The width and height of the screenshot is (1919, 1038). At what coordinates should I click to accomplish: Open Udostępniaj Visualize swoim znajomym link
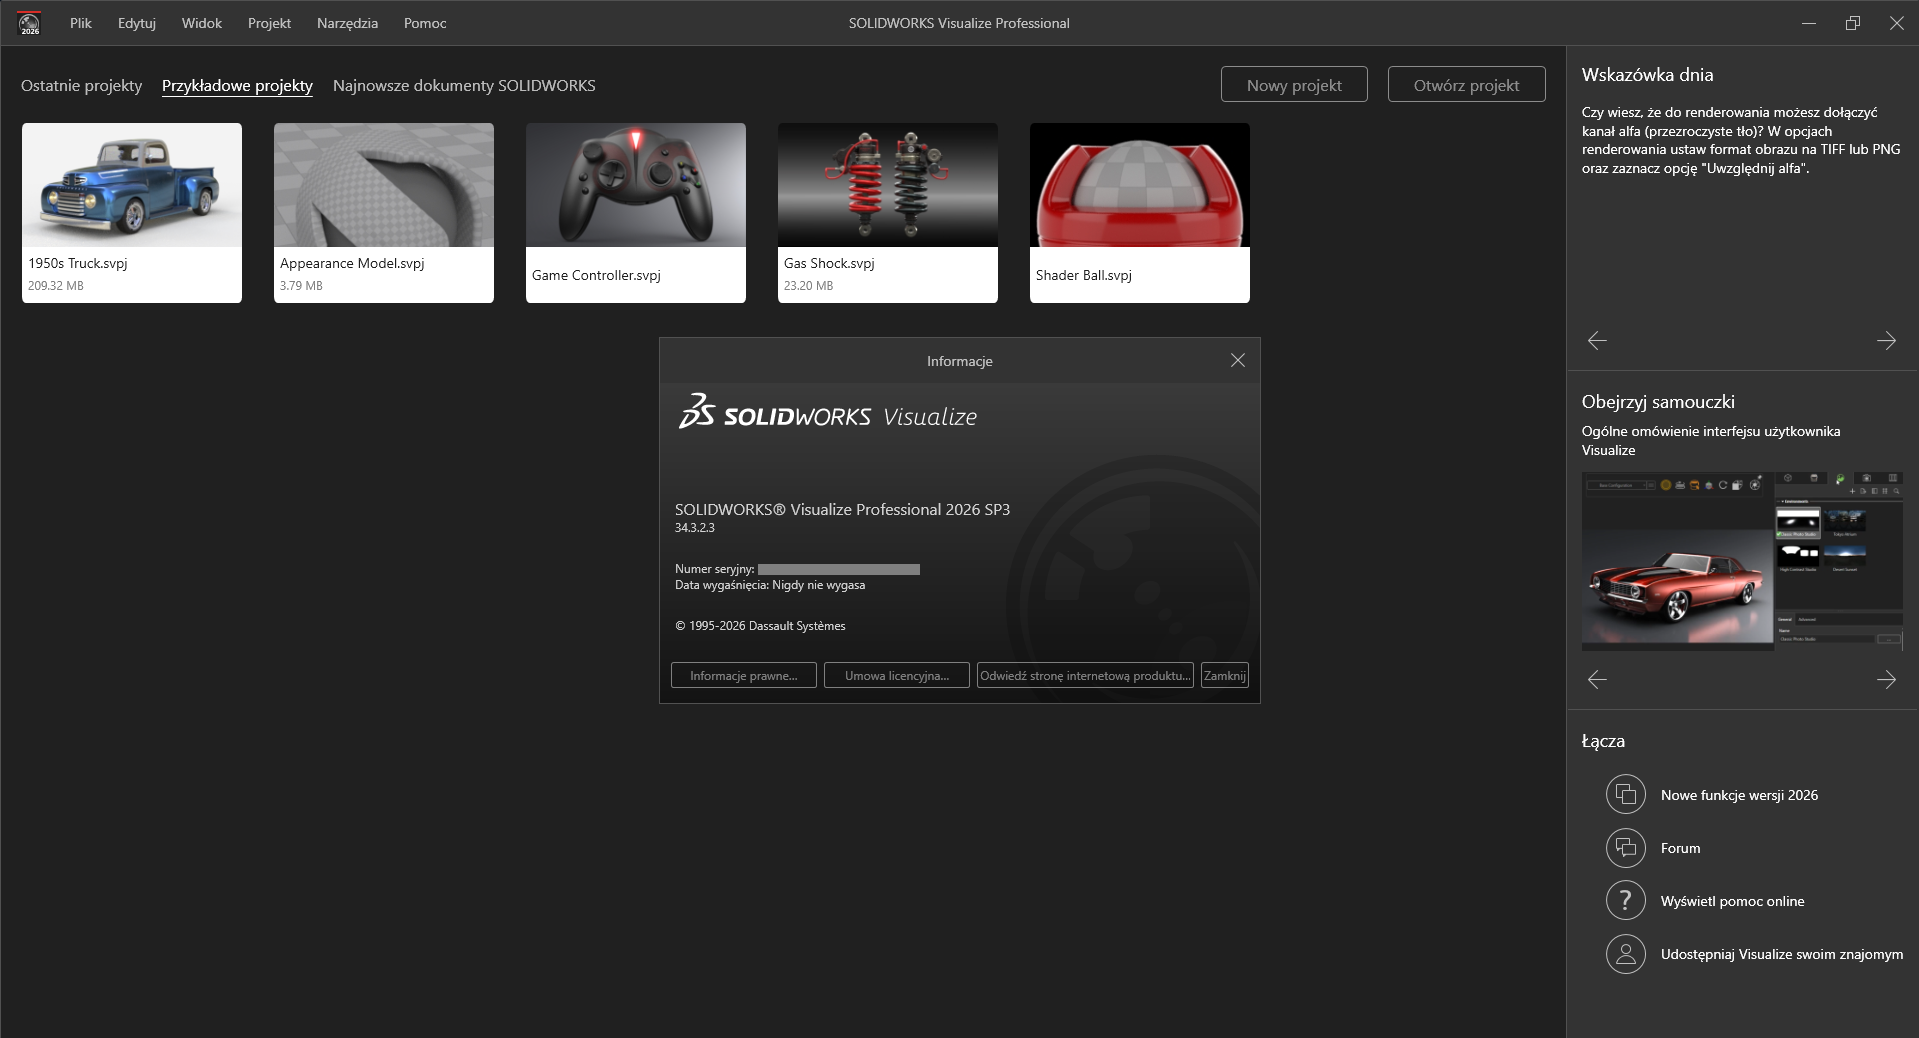click(1782, 954)
